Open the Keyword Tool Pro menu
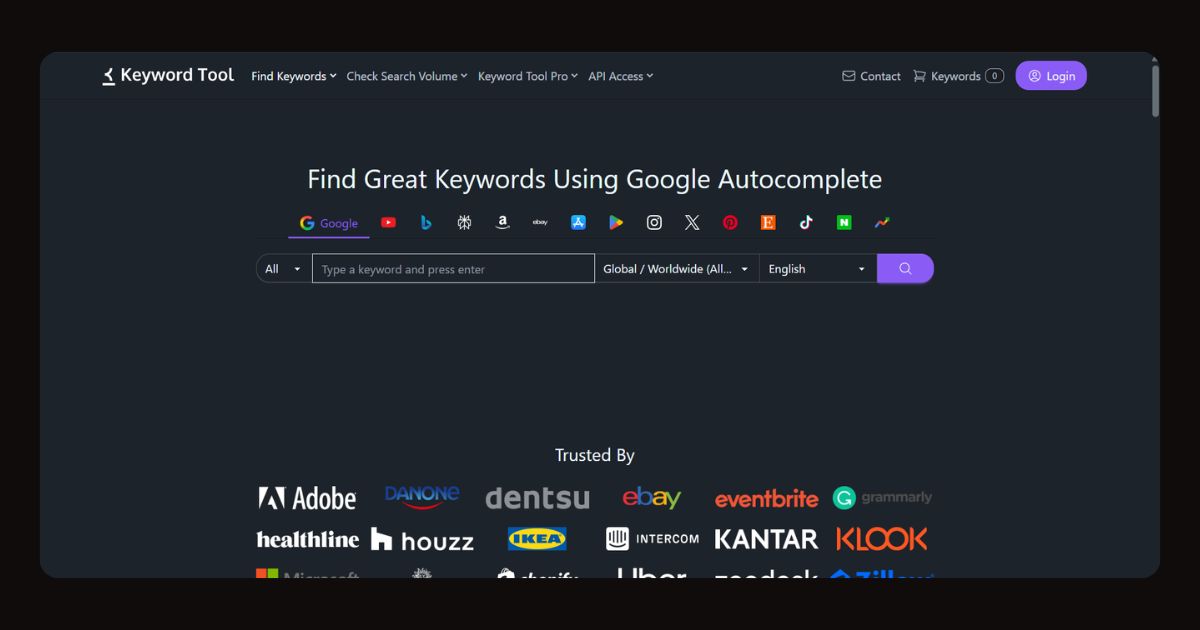 [x=528, y=76]
